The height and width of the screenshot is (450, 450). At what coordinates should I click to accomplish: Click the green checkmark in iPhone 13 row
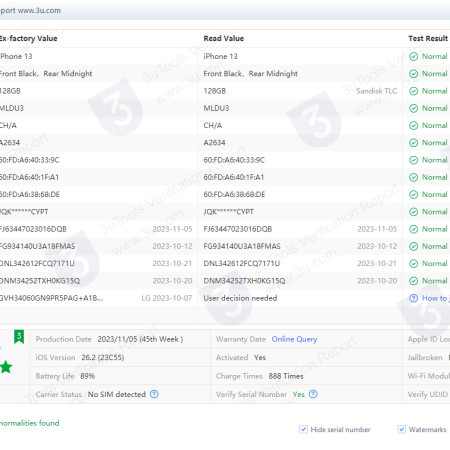[413, 56]
